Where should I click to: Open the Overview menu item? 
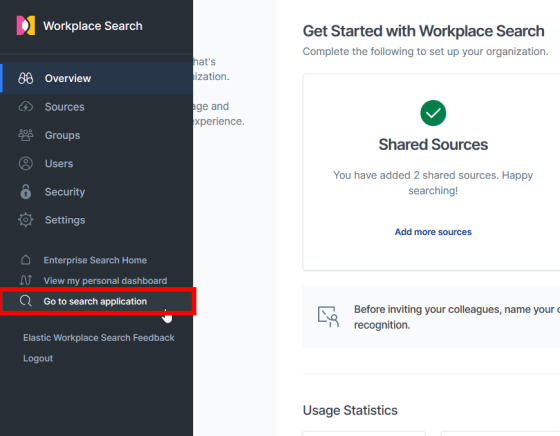96,78
